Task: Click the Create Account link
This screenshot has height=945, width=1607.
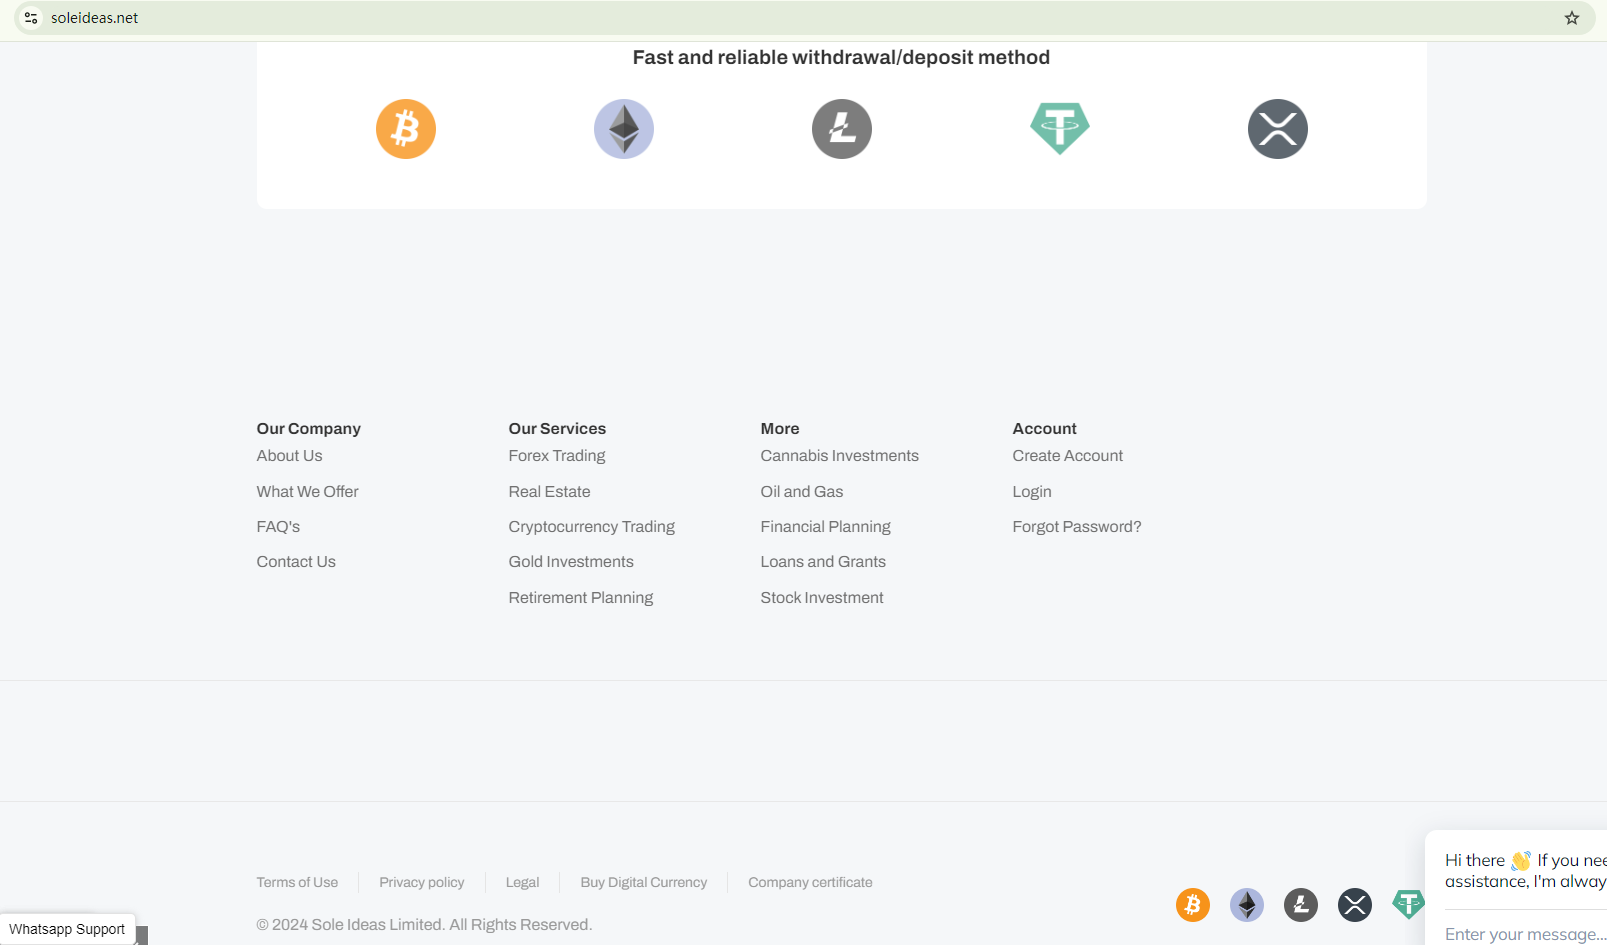Action: (x=1068, y=456)
